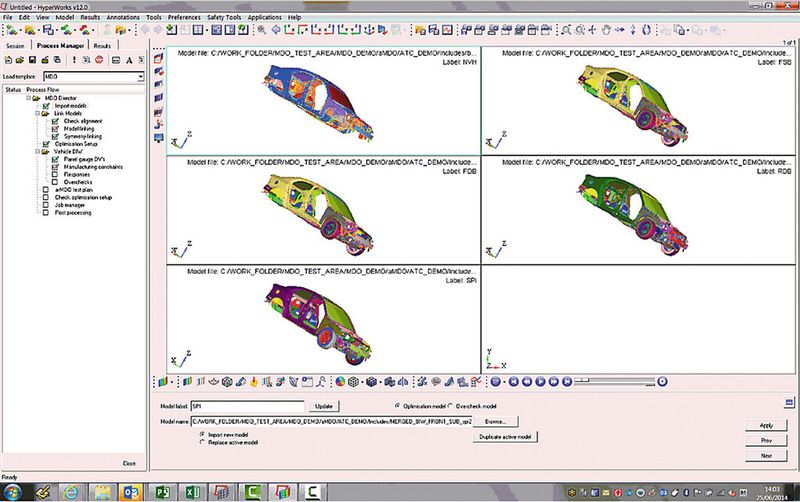
Task: Click the vertical double-arrow icon in top toolbar
Action: [x=633, y=30]
